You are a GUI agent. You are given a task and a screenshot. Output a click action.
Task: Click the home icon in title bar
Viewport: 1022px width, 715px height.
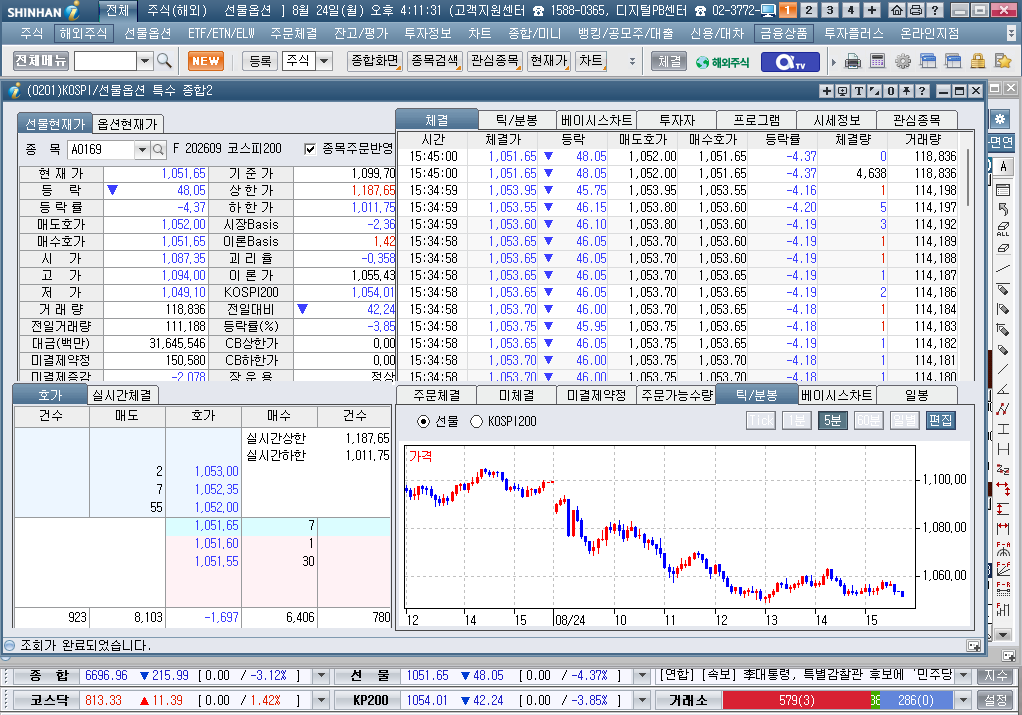click(898, 10)
